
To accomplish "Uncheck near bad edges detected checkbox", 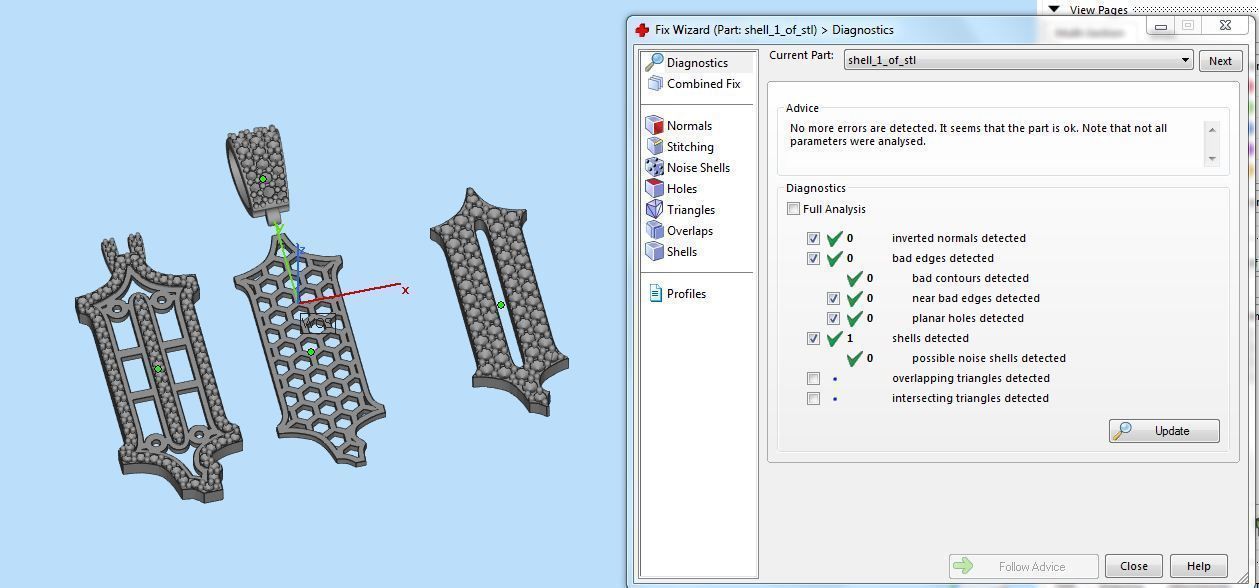I will [x=833, y=298].
